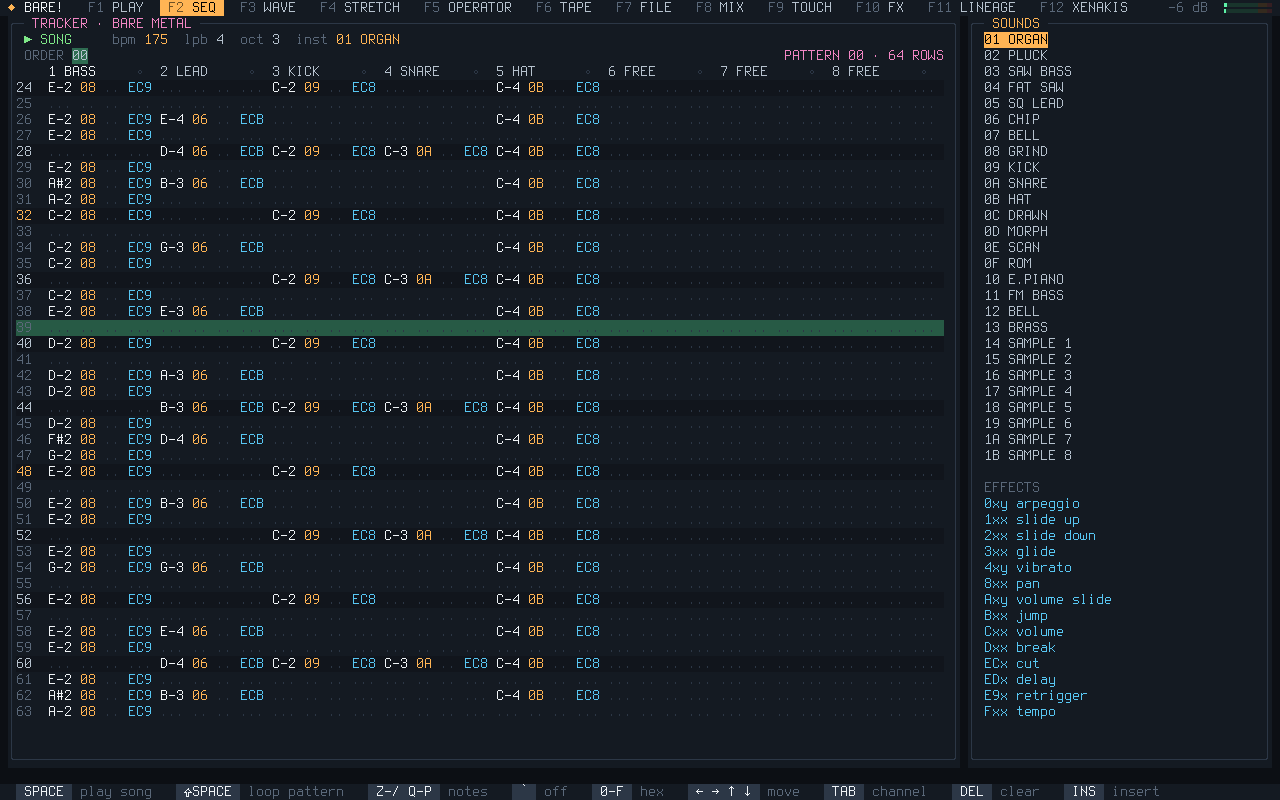Open the F10 FX tab
The height and width of the screenshot is (800, 1280).
pos(880,7)
